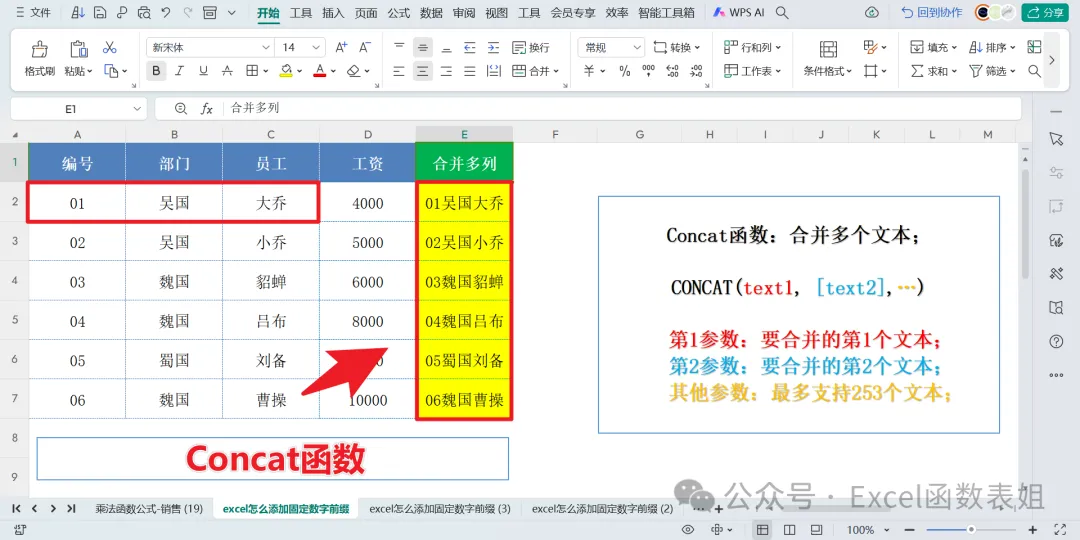Open sheet tab 乘法函数公式-销售 (19)
This screenshot has width=1080, height=540.
pos(149,509)
